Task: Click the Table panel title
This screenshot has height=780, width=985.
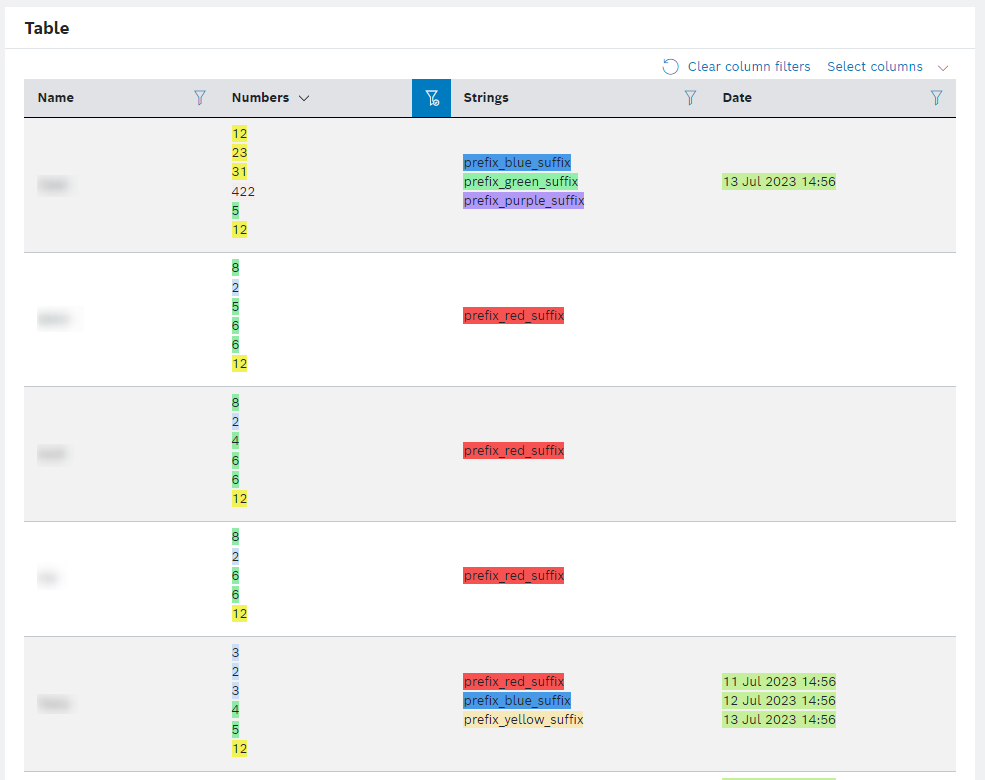Action: pyautogui.click(x=47, y=28)
